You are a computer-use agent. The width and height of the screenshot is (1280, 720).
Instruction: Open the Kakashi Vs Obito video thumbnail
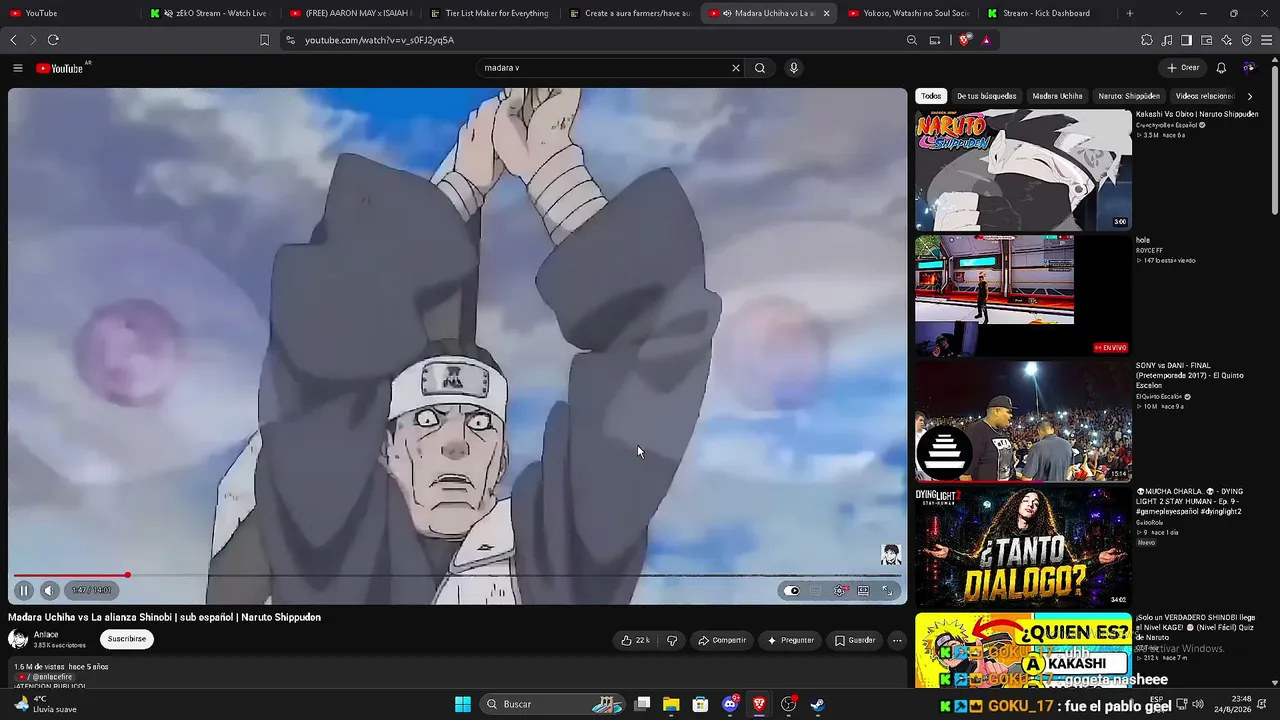(x=1023, y=170)
